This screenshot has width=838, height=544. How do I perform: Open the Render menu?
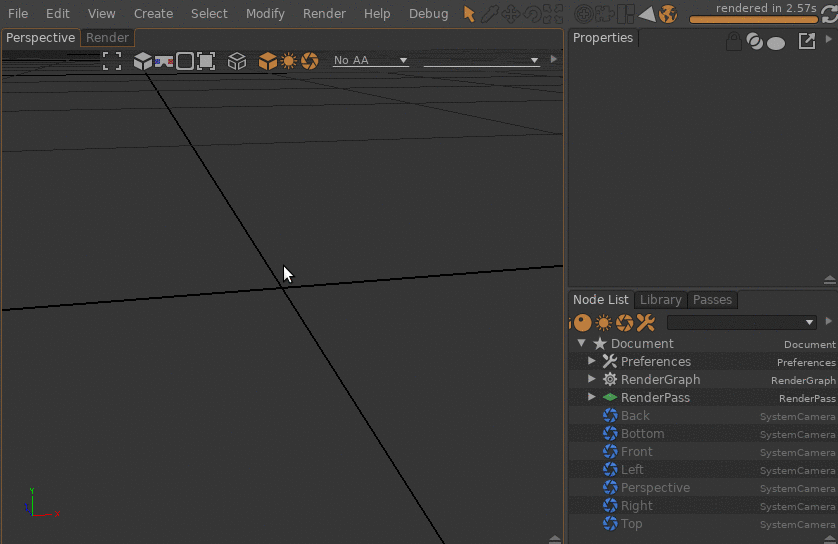pos(324,13)
